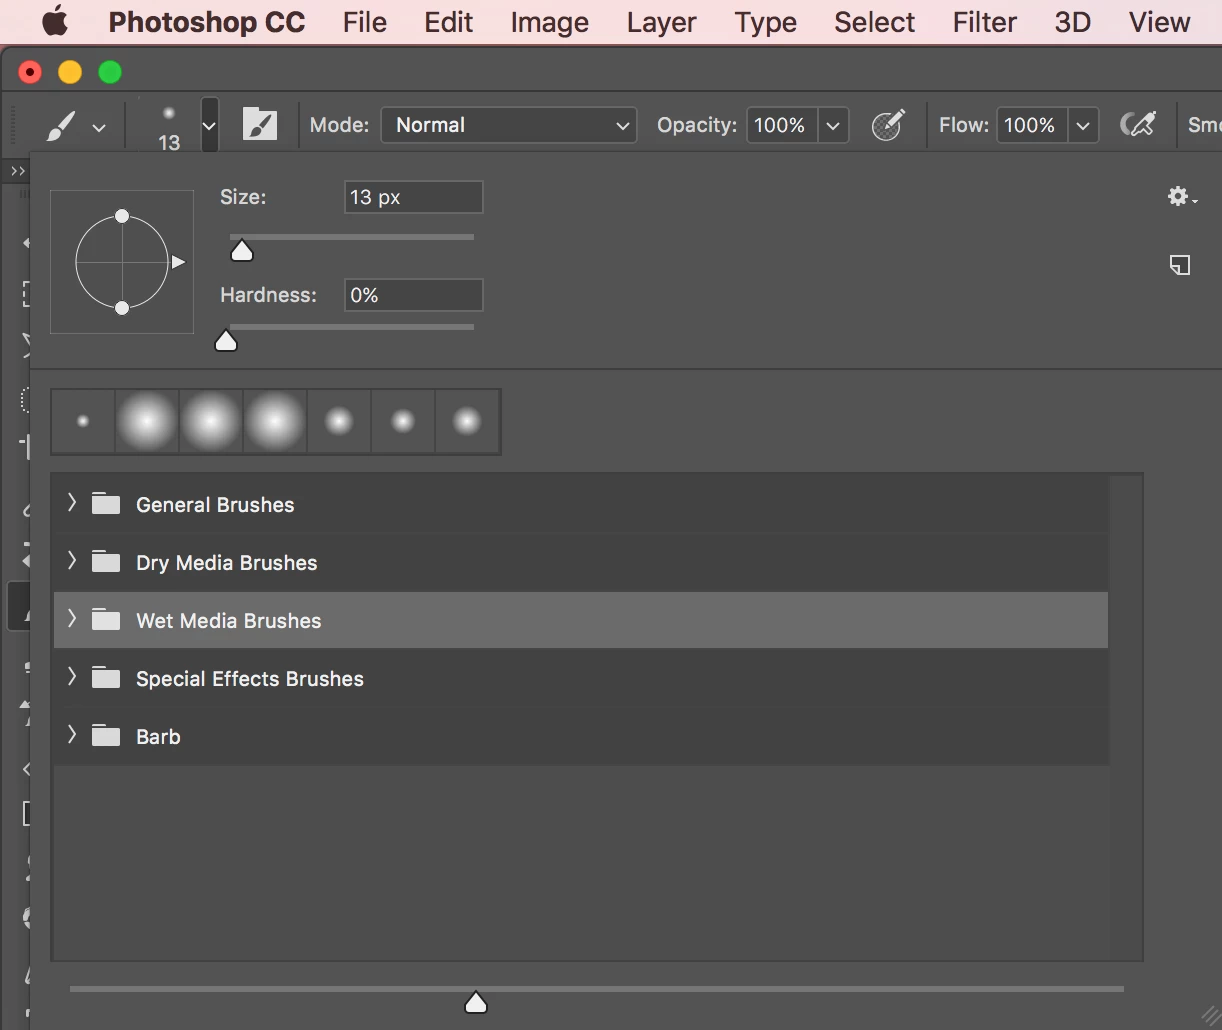Toggle the Brush Settings panel icon
The height and width of the screenshot is (1030, 1222).
click(260, 125)
